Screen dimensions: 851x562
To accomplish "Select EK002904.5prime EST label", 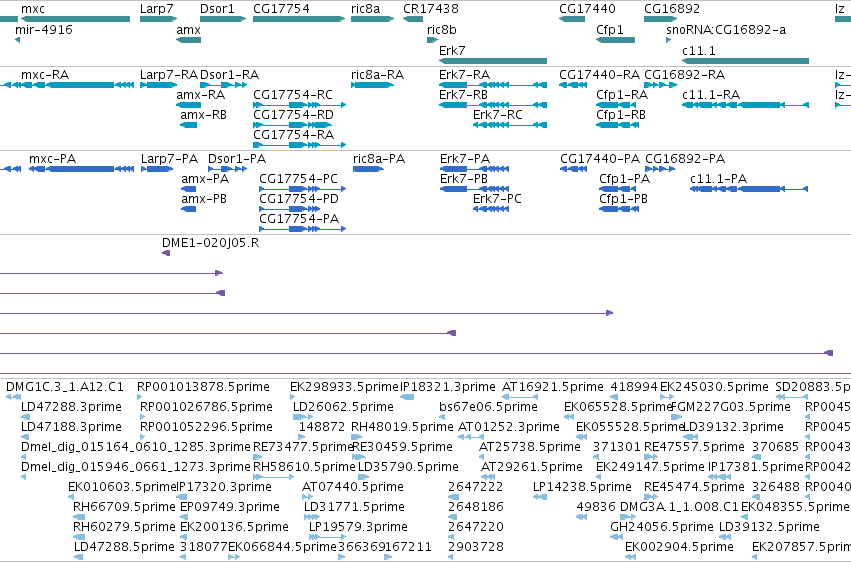I will tap(679, 547).
